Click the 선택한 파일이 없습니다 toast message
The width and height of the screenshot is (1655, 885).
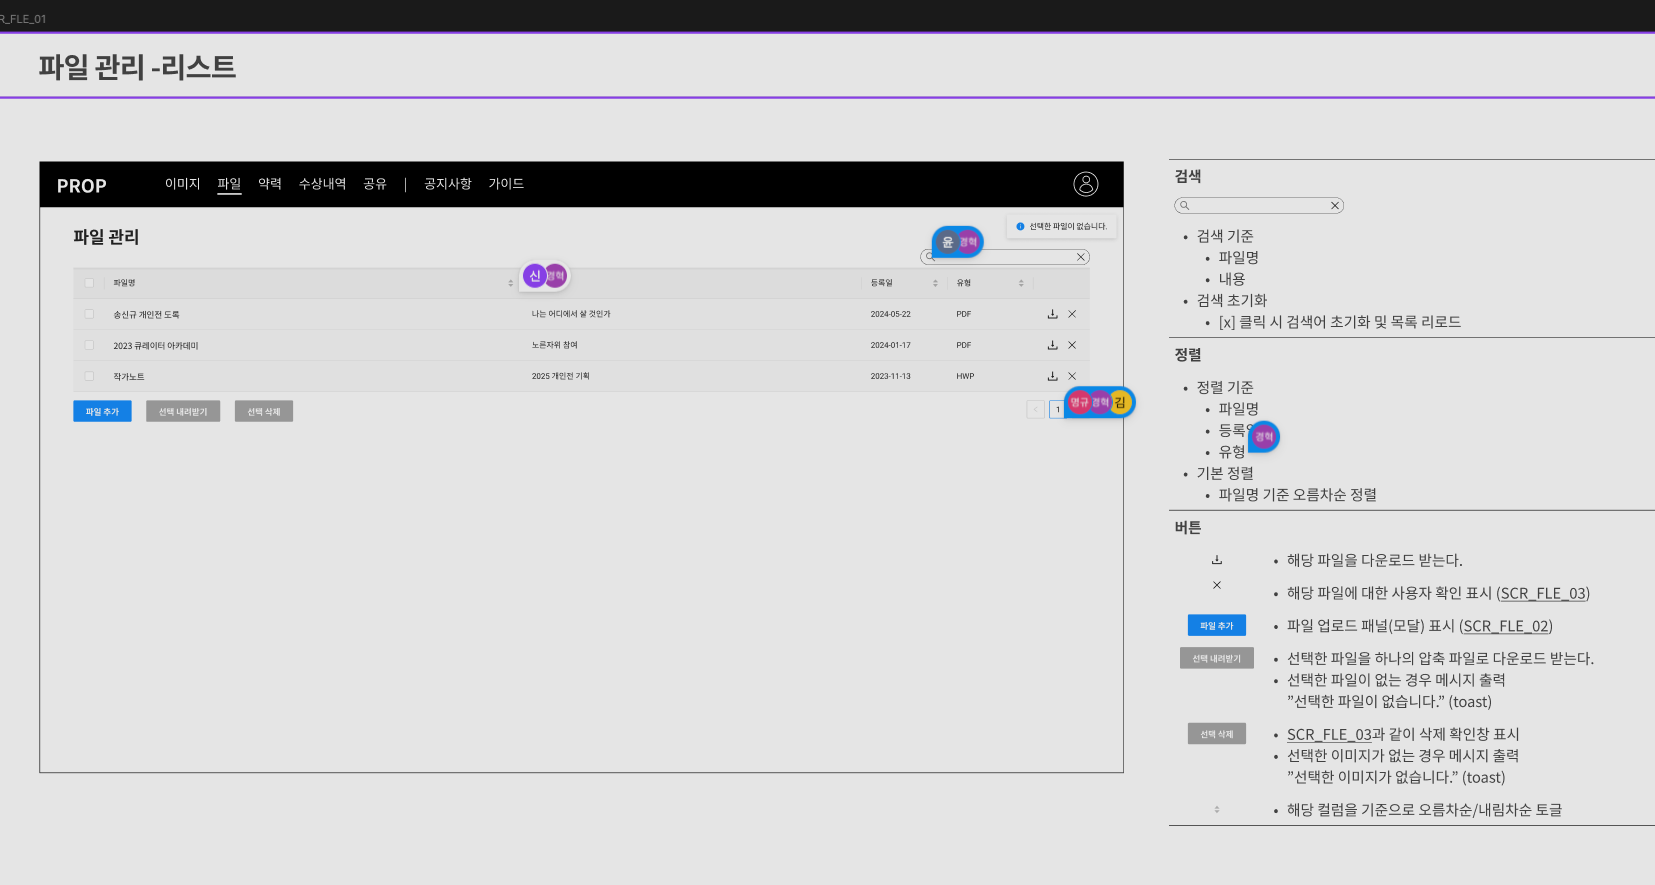(x=1062, y=226)
